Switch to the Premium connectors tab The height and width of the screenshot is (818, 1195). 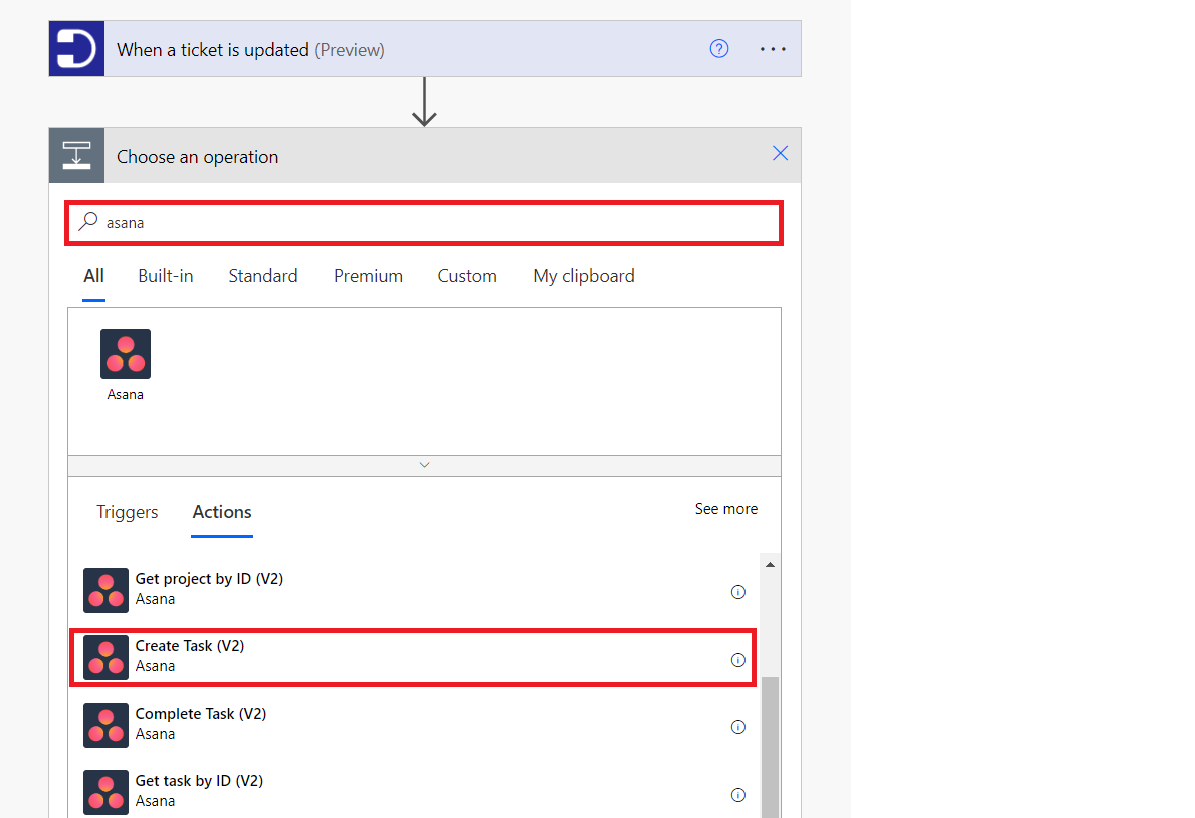coord(368,276)
